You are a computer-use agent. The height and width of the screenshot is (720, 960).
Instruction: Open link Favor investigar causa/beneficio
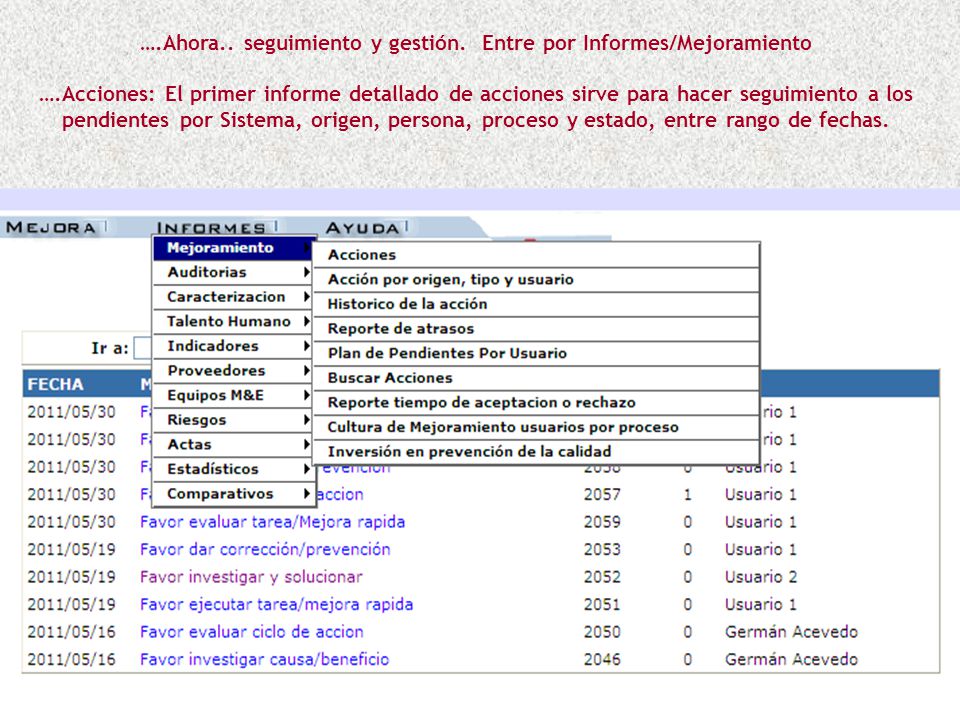264,659
